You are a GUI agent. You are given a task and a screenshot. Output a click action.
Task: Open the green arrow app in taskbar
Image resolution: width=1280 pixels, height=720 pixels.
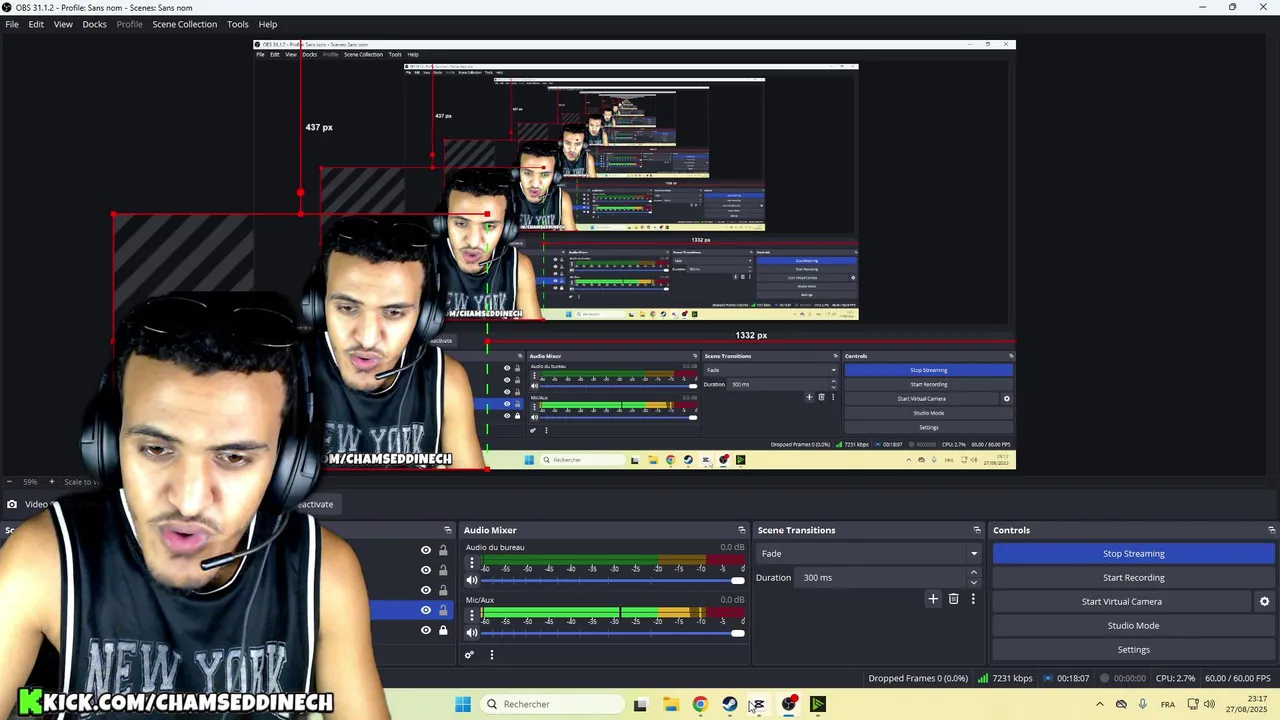(x=818, y=704)
